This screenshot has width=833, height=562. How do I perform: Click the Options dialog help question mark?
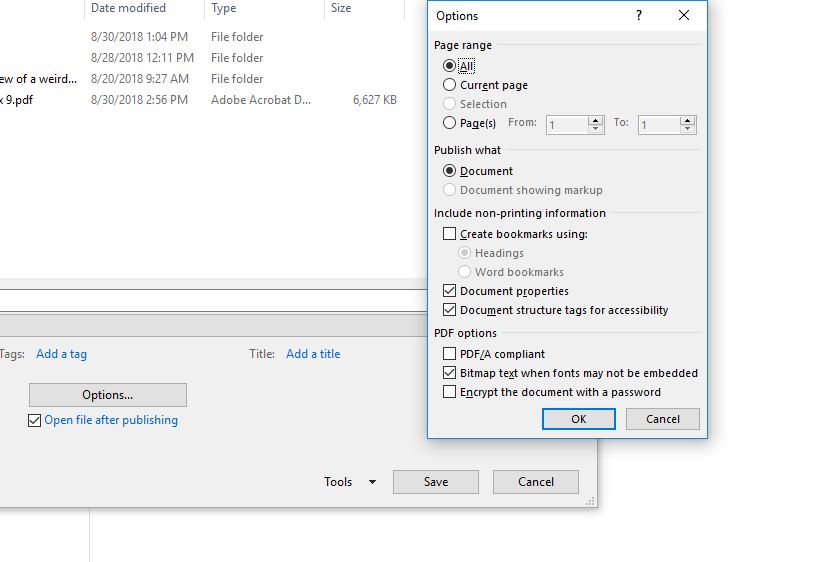[639, 15]
